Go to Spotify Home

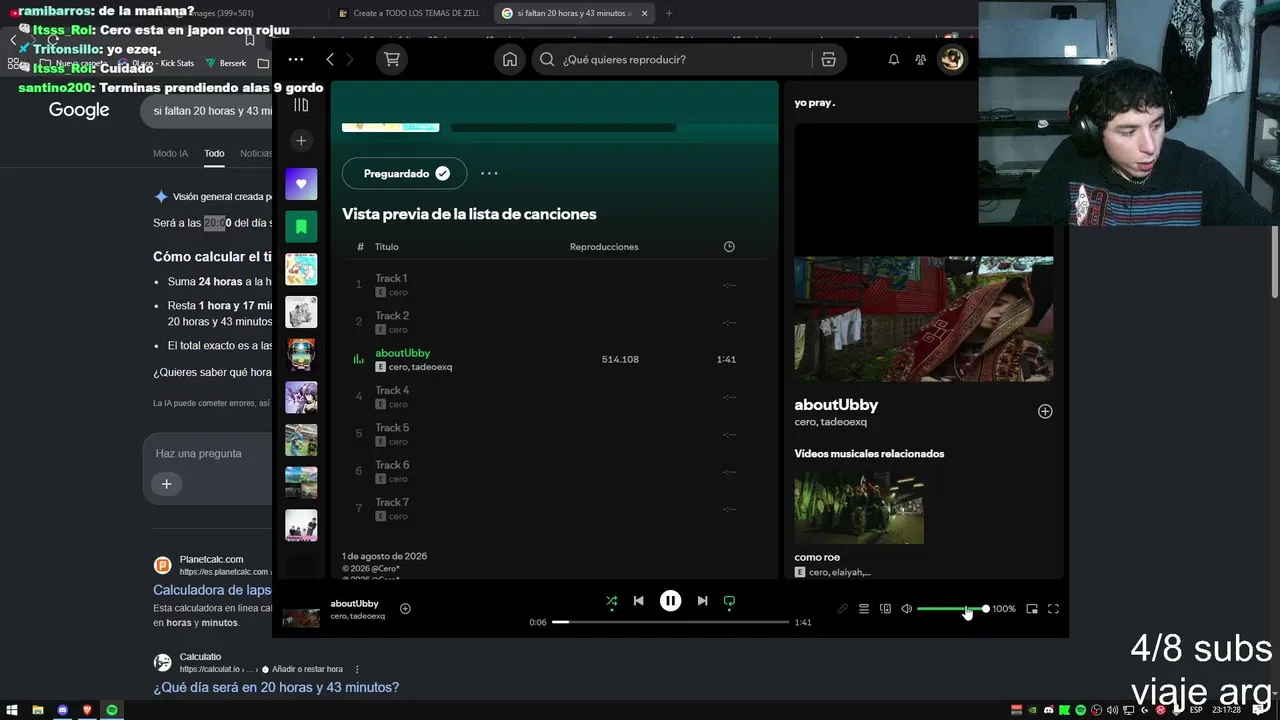[510, 60]
